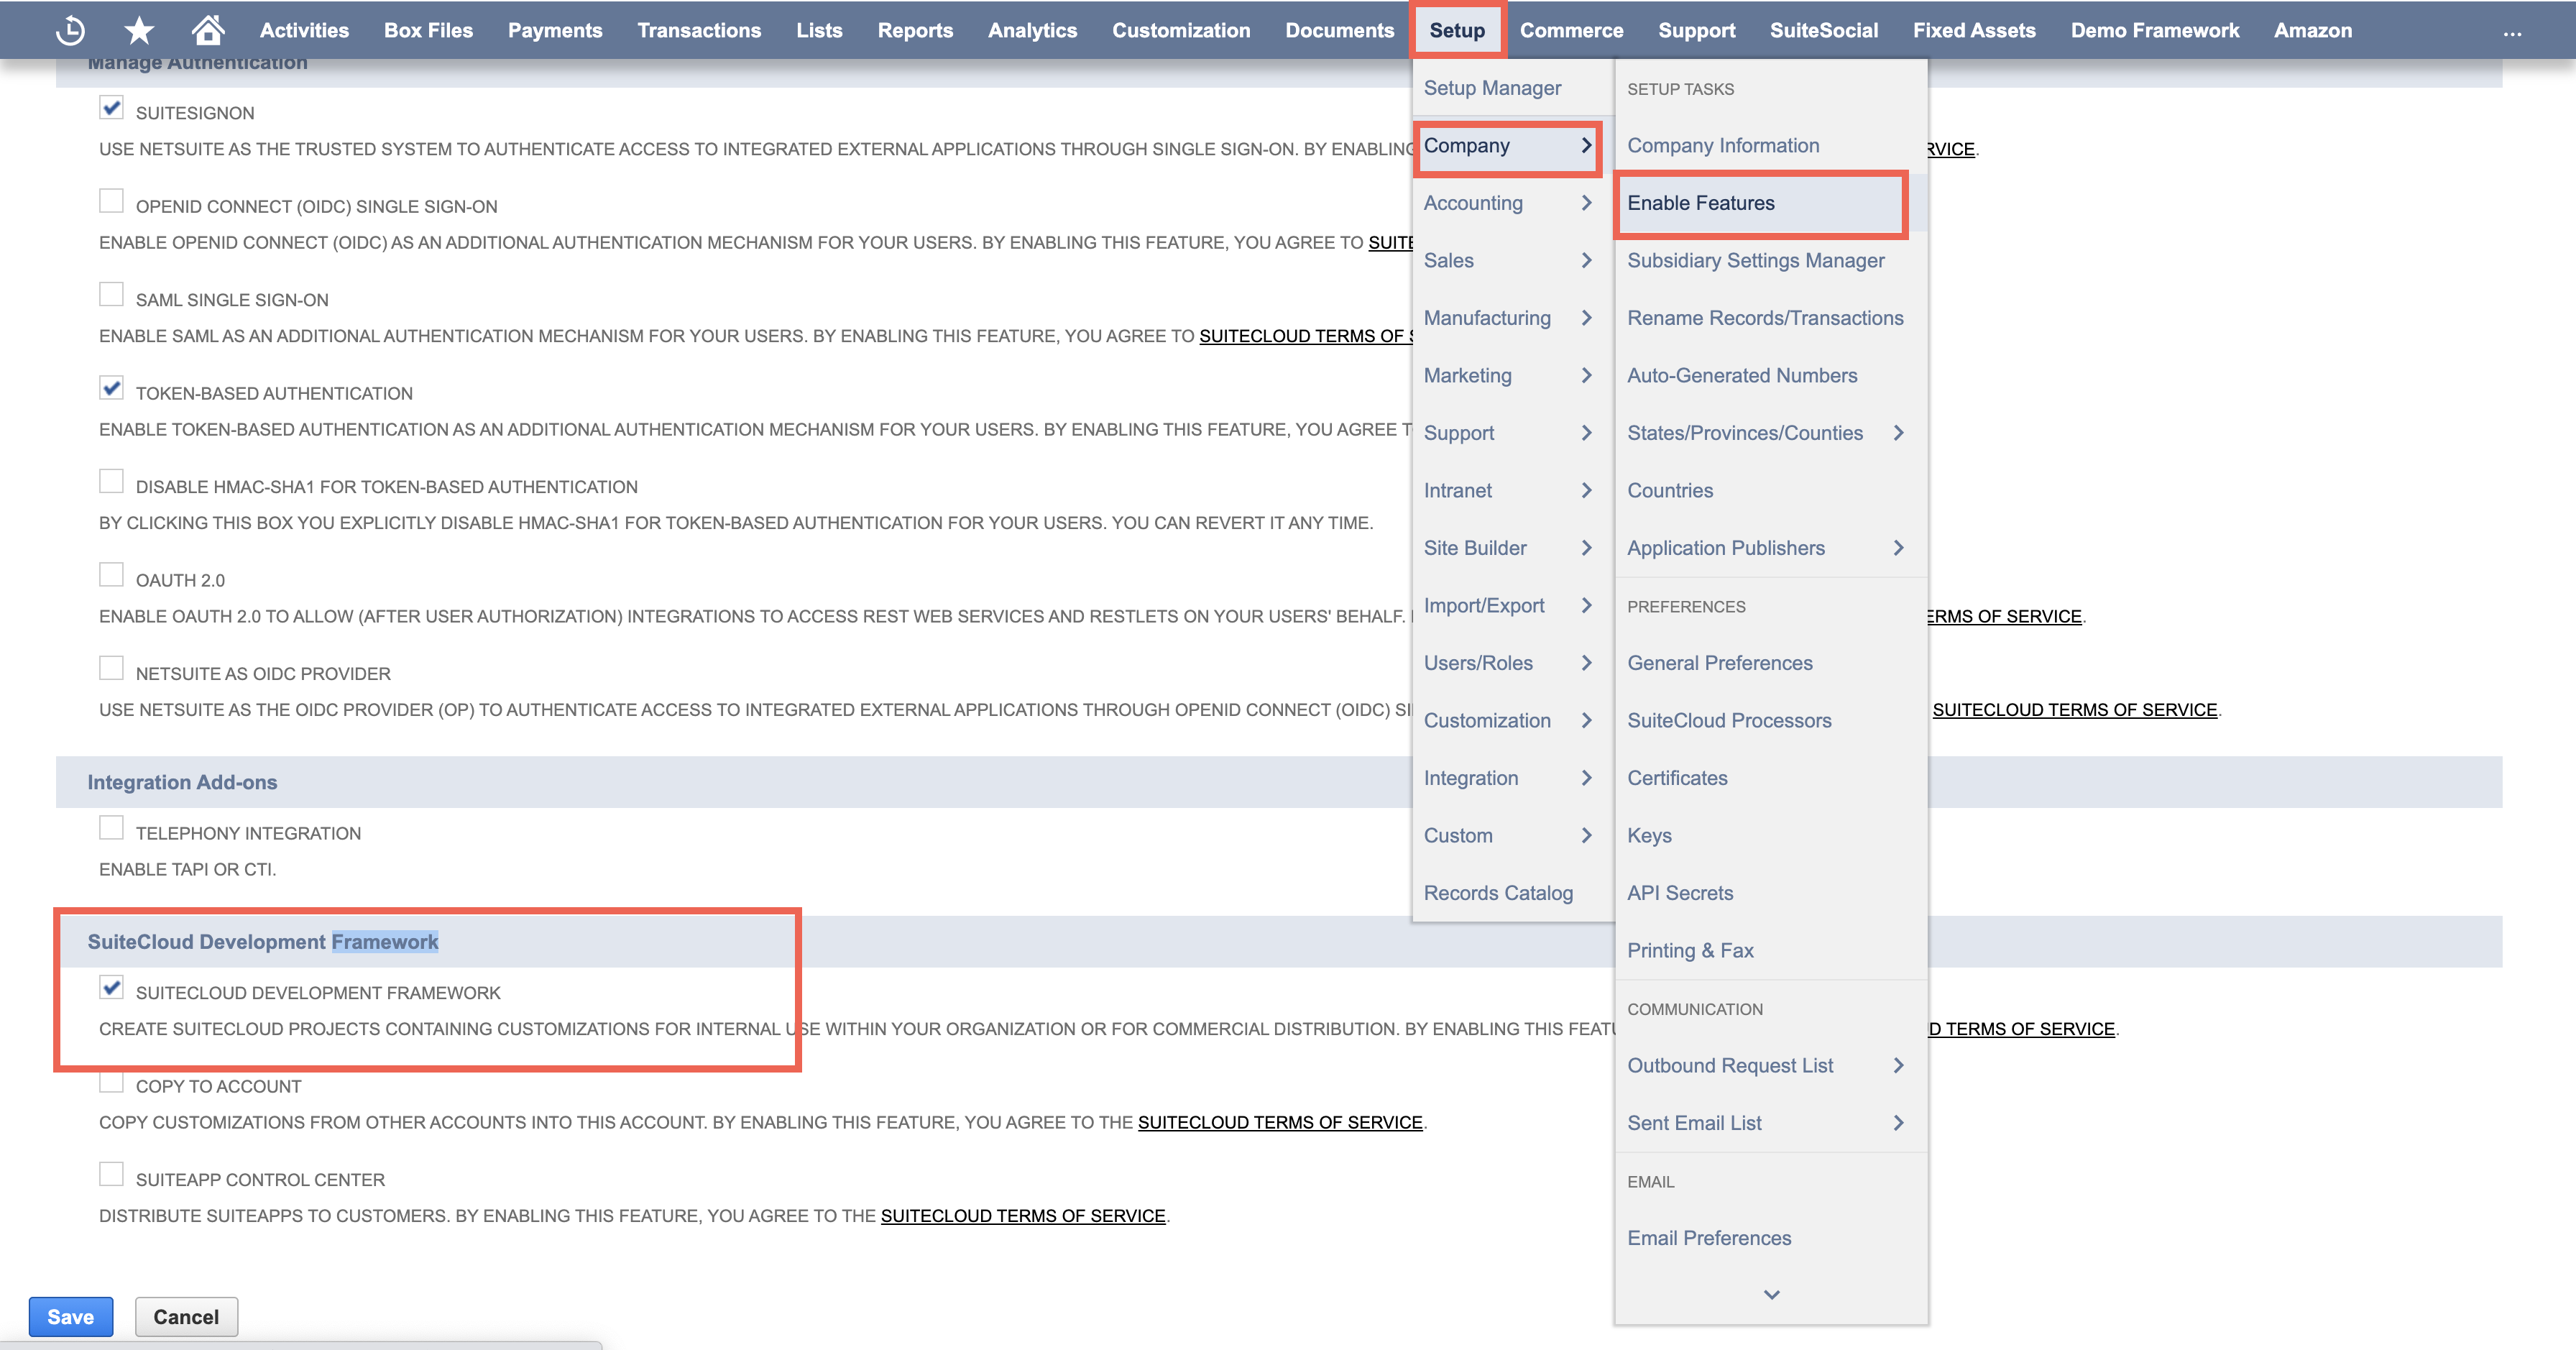Check Disable HMAC-SHA1 for Token-Based Authentication
The image size is (2576, 1350).
click(111, 481)
